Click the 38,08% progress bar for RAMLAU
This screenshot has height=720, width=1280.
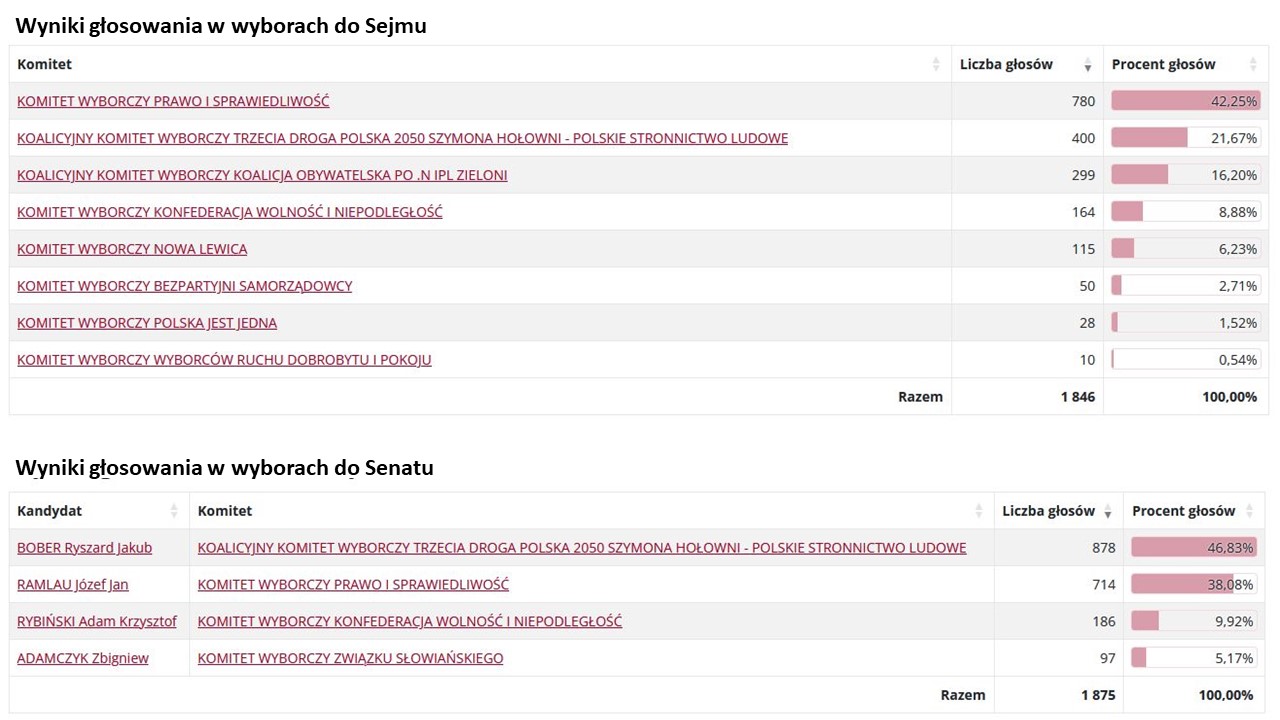(1194, 585)
